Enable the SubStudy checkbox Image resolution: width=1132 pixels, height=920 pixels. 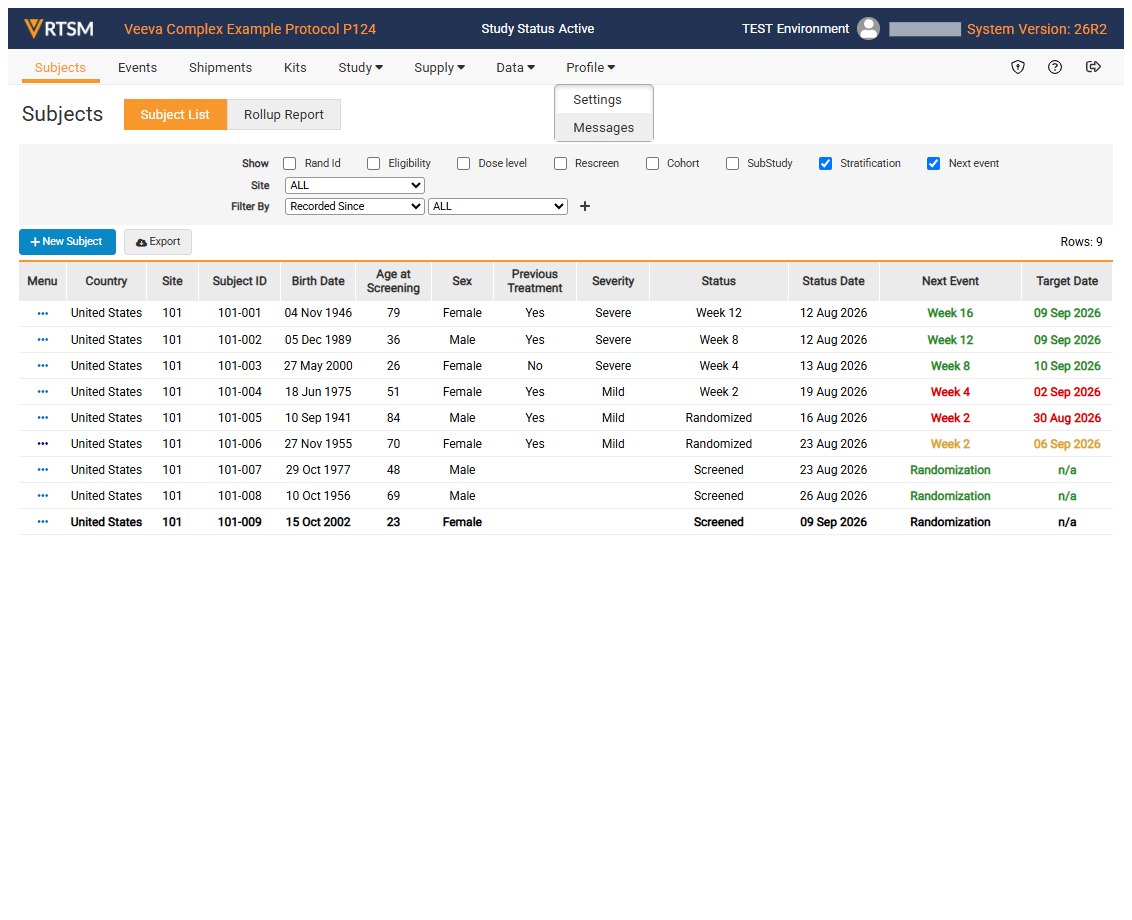click(732, 164)
